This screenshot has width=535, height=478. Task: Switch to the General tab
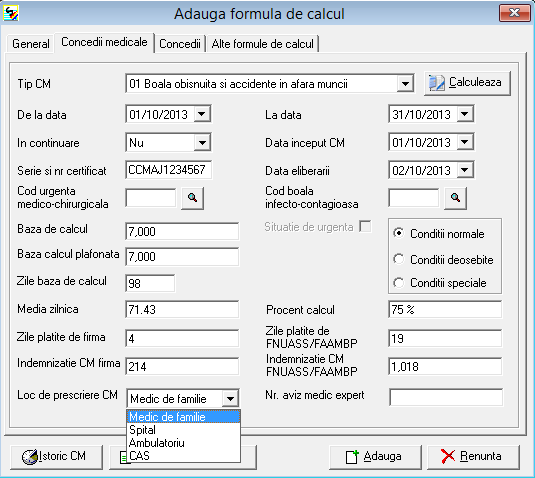(x=31, y=44)
